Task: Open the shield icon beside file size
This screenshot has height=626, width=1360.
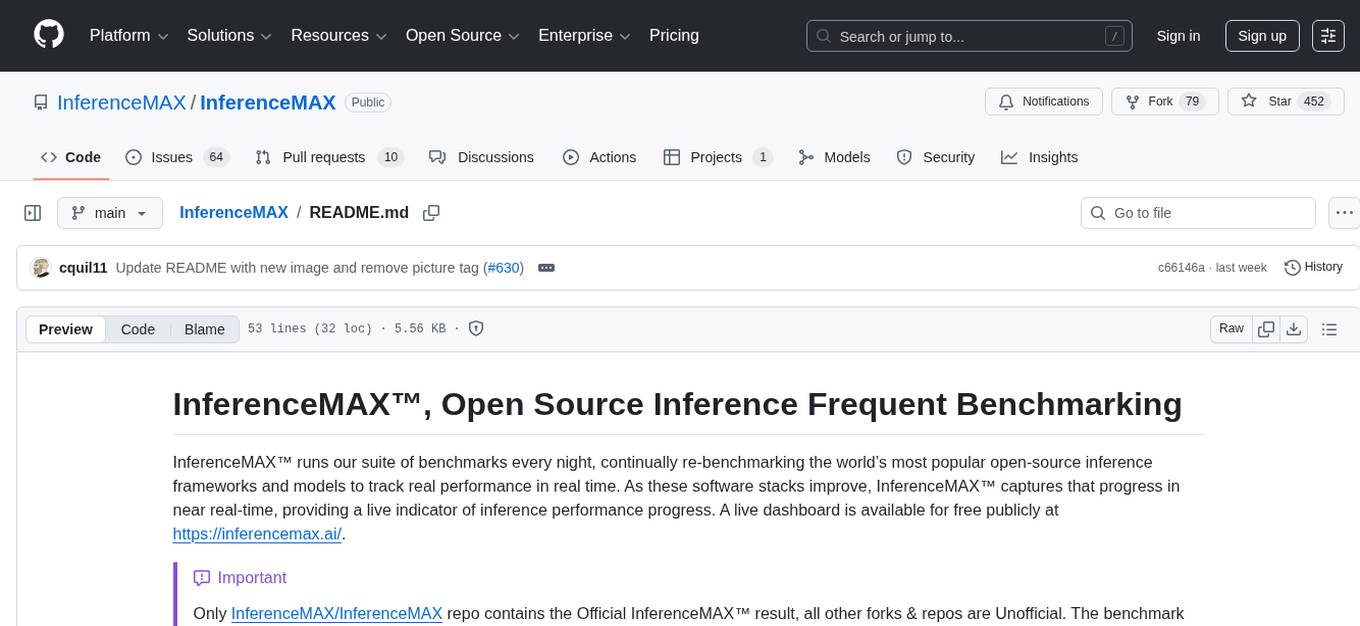Action: point(476,329)
